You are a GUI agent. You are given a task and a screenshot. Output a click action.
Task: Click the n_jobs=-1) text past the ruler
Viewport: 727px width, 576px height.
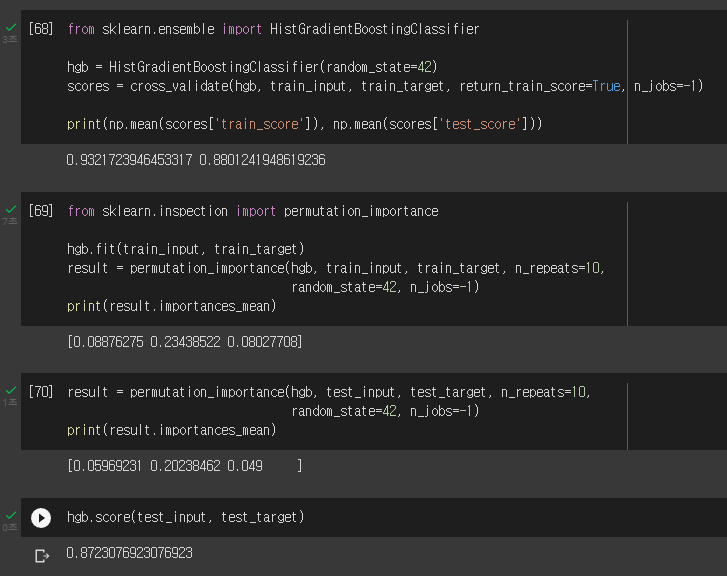point(668,86)
